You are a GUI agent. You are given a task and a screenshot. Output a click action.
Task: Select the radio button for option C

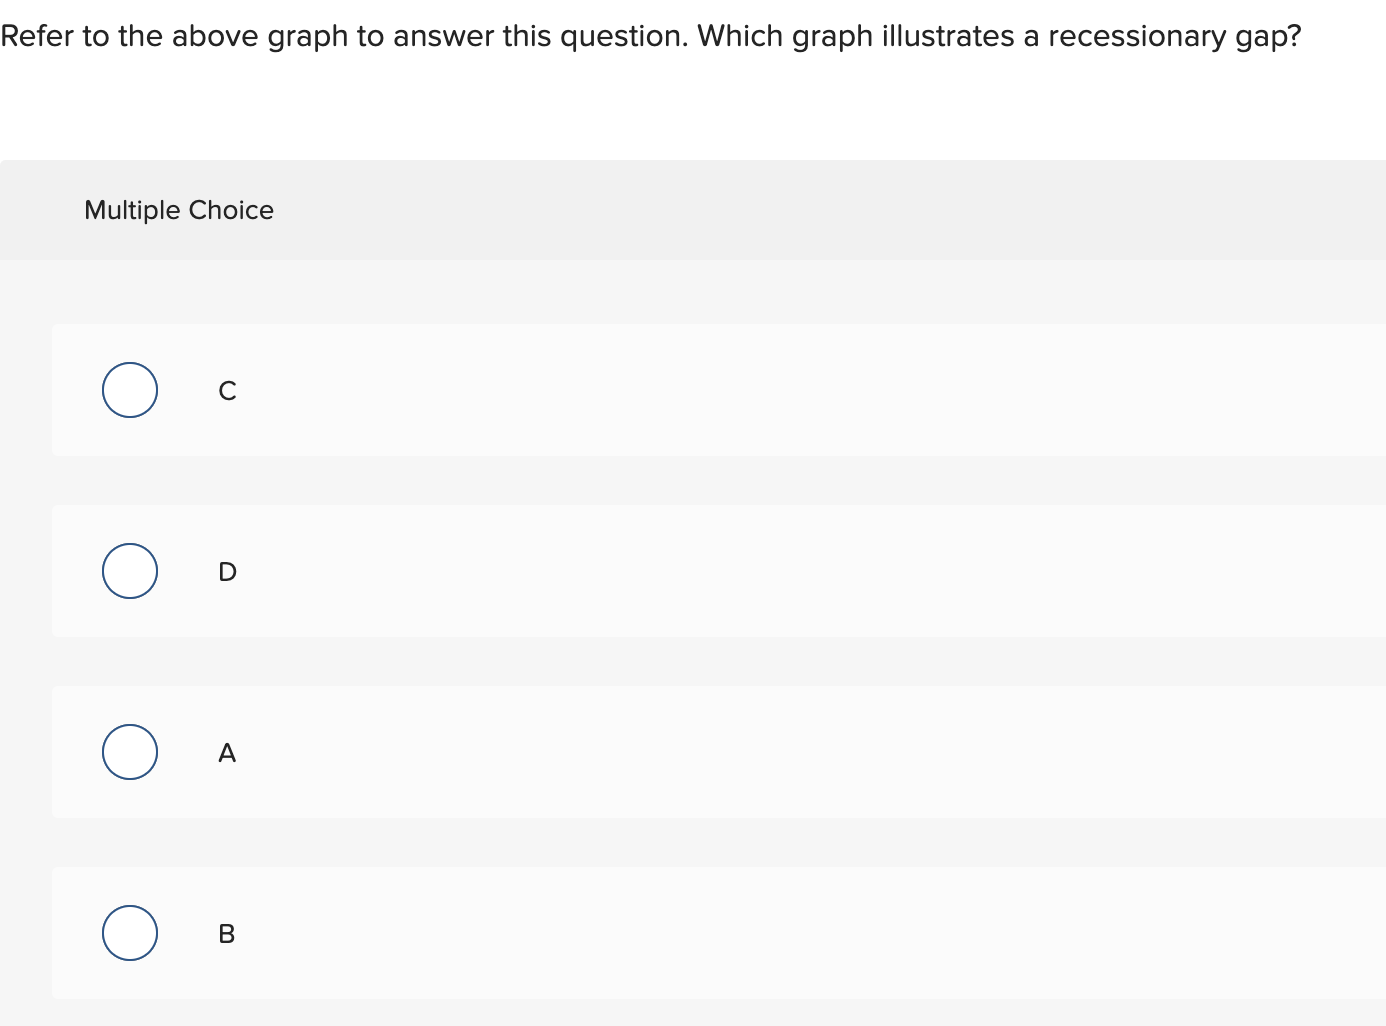pyautogui.click(x=130, y=390)
